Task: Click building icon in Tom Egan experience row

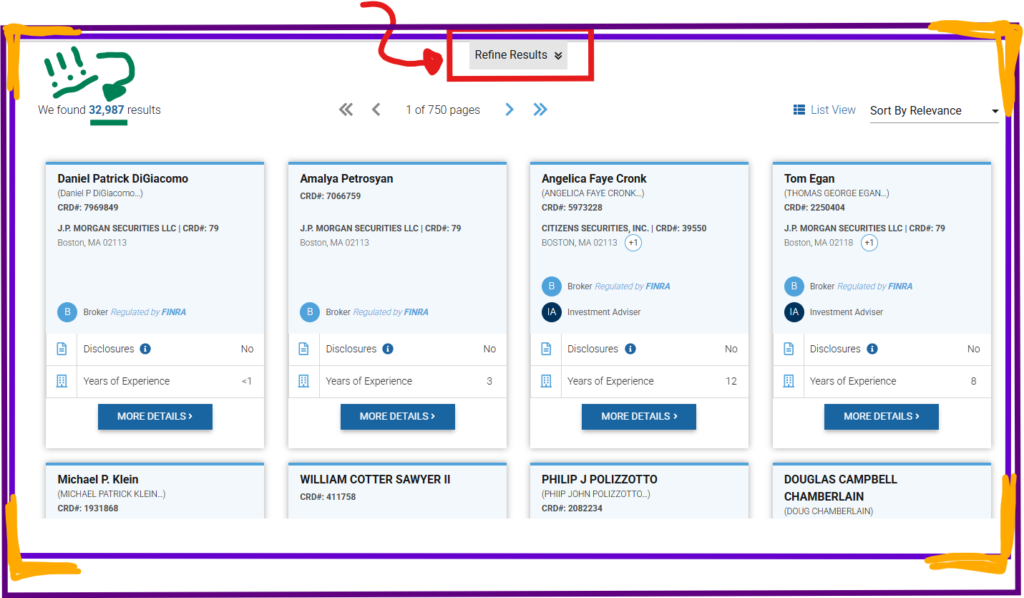Action: click(x=788, y=381)
